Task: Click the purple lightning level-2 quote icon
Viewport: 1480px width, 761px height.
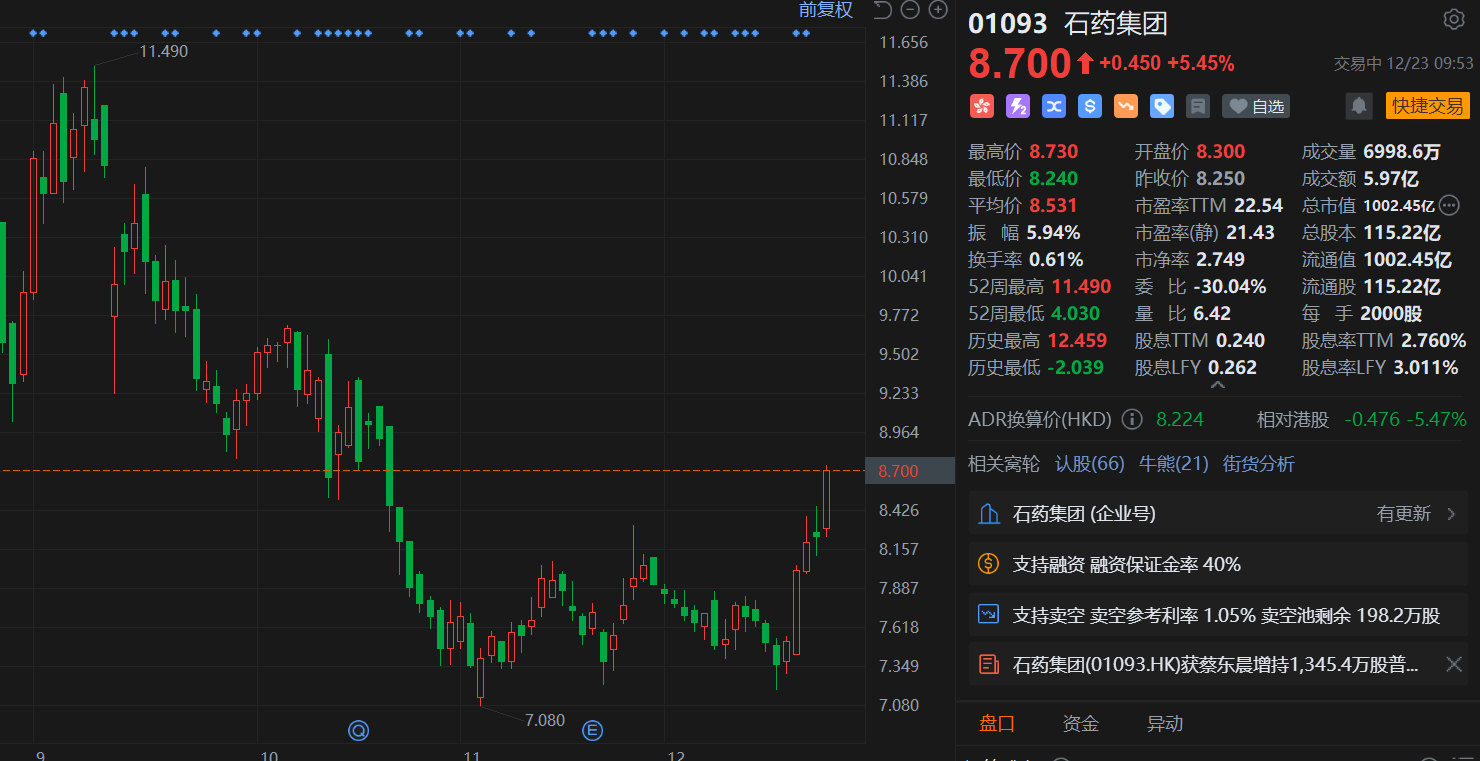Action: coord(1017,106)
